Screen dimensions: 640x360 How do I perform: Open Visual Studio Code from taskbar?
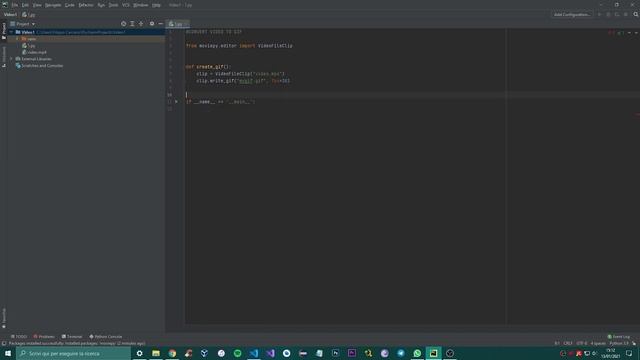click(254, 353)
